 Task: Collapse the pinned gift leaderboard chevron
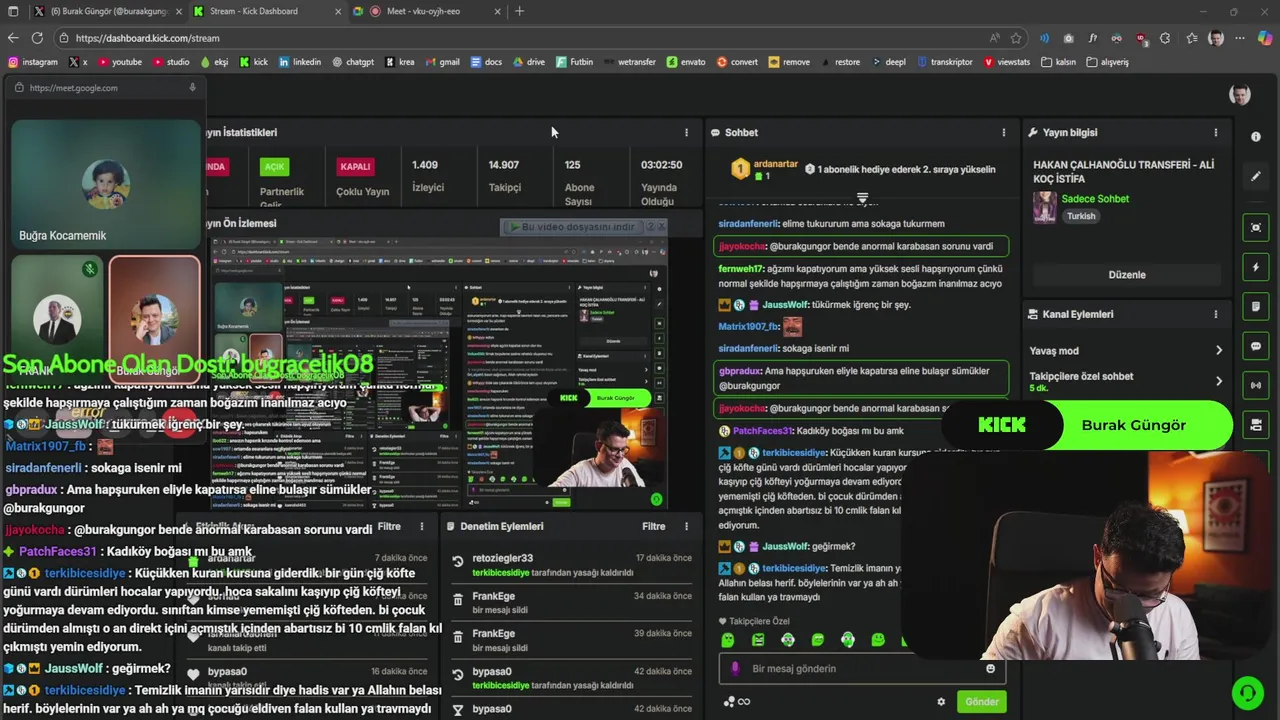coord(862,199)
